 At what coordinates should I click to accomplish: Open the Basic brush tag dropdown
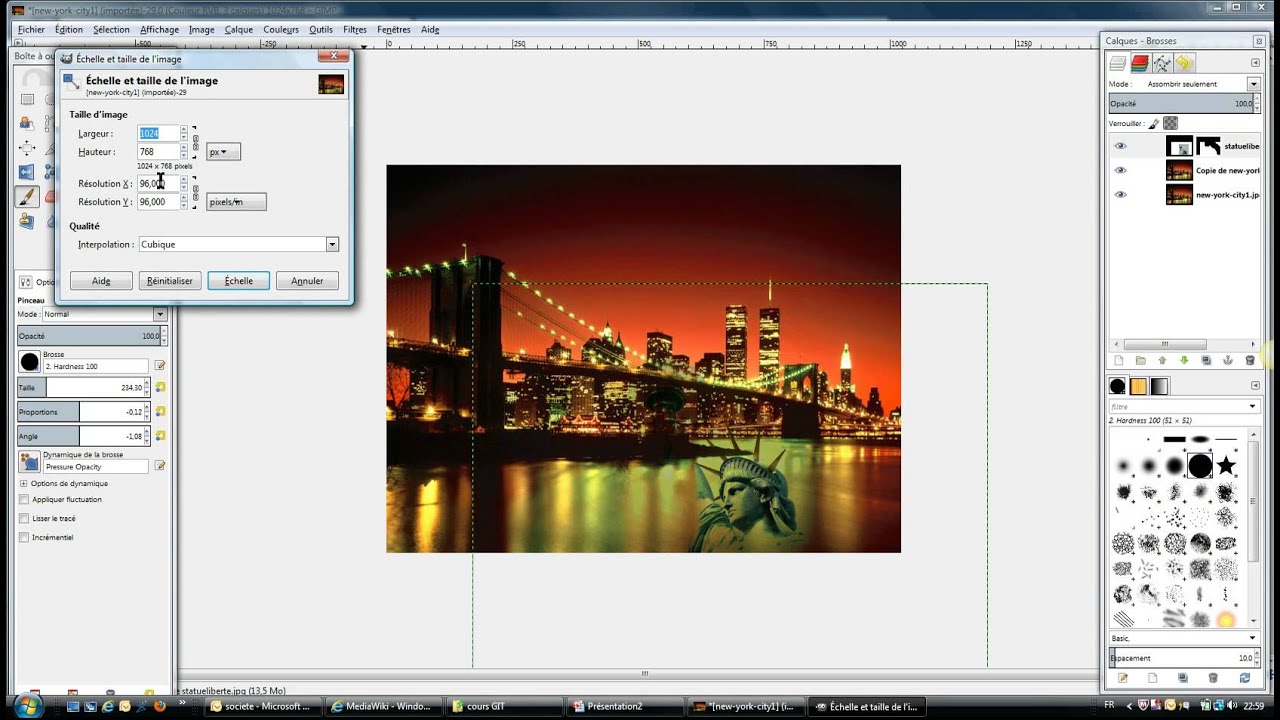click(1184, 638)
